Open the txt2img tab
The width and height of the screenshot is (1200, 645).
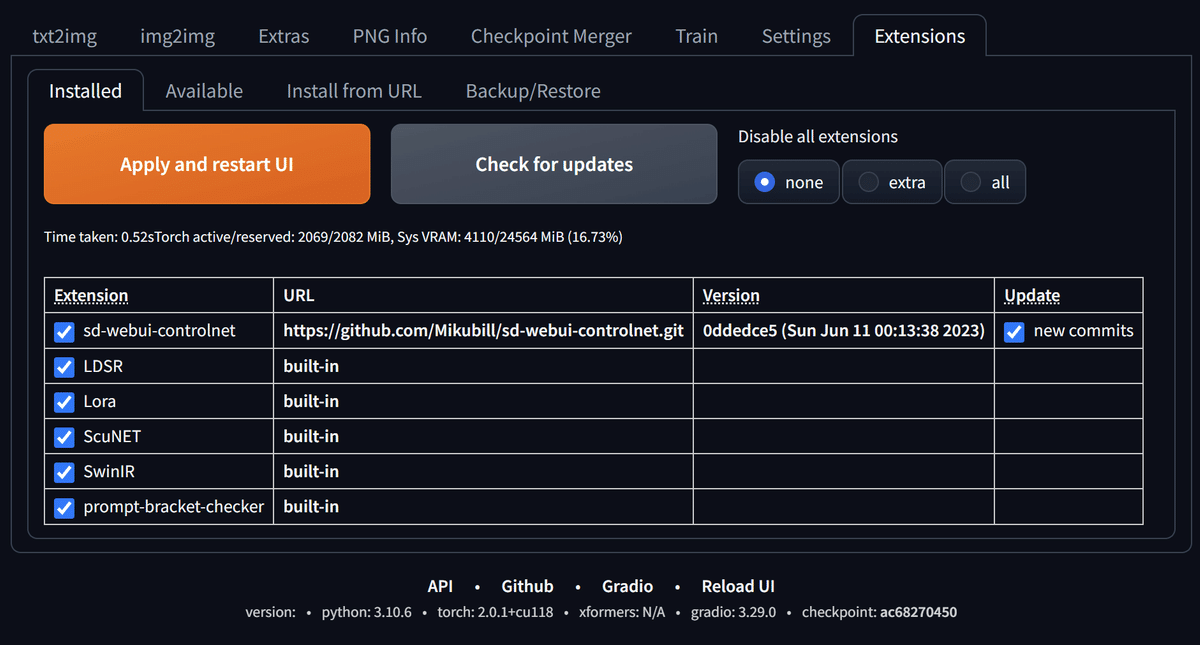click(x=64, y=35)
